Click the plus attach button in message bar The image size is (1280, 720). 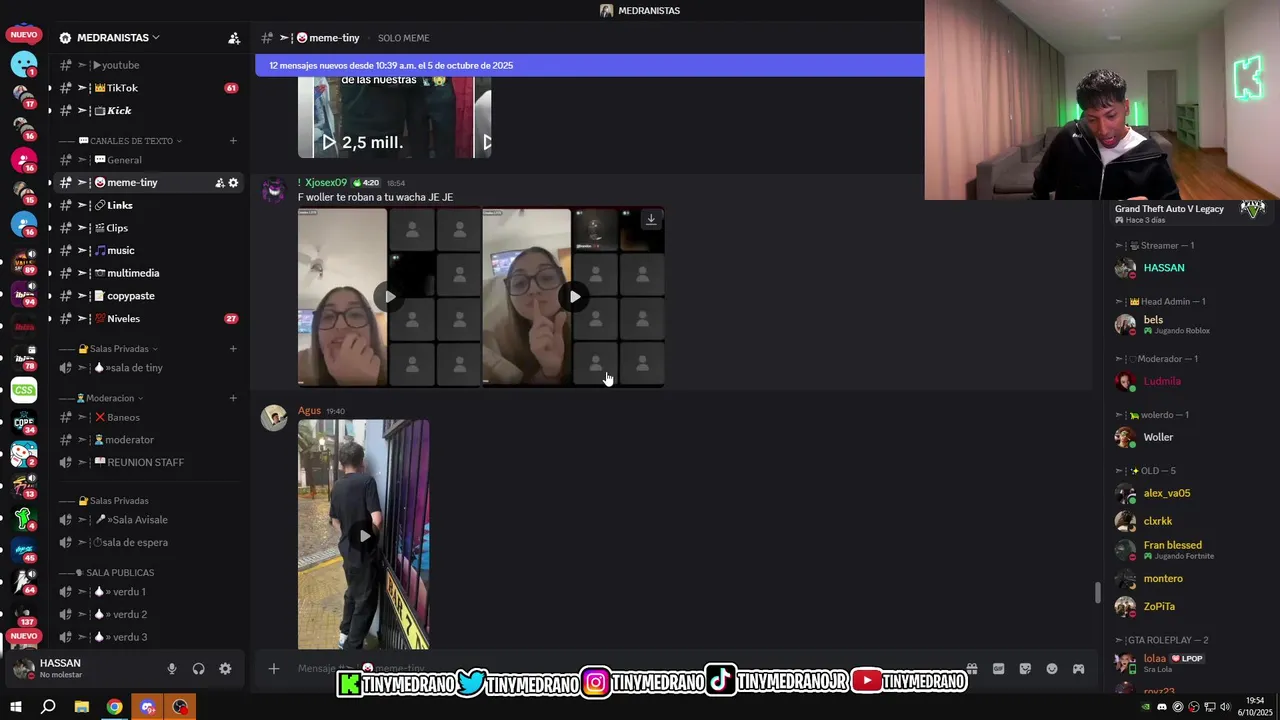pos(273,669)
